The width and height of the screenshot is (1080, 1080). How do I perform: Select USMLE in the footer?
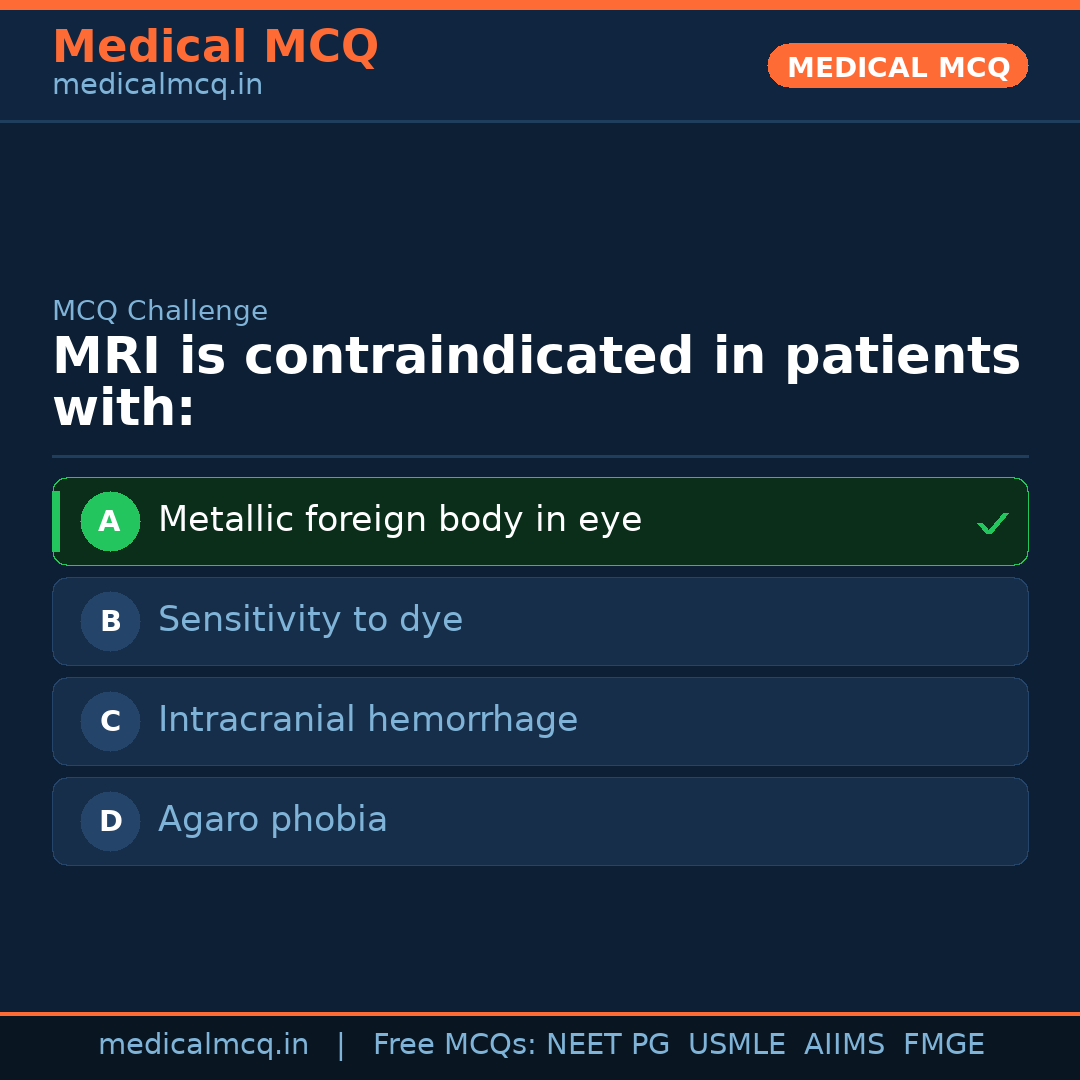(x=736, y=1045)
